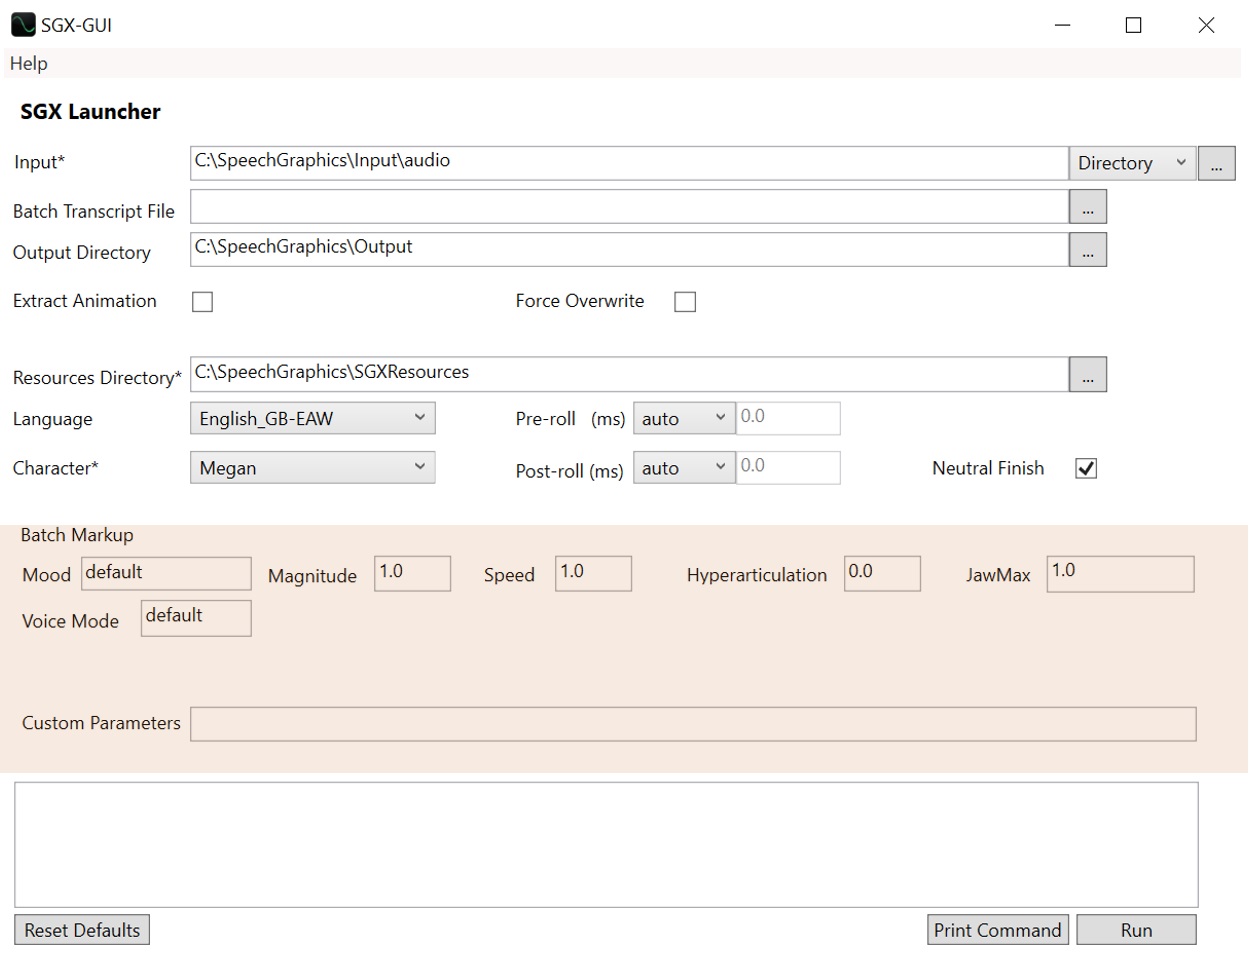Click the SGX-GUI app icon in title bar

click(x=22, y=25)
